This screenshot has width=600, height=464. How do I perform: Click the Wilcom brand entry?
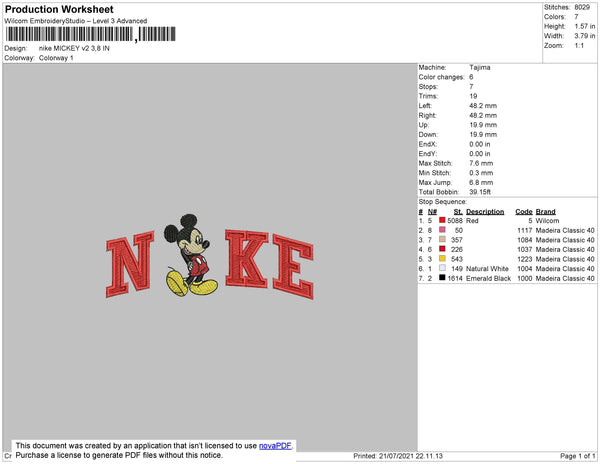(x=547, y=221)
